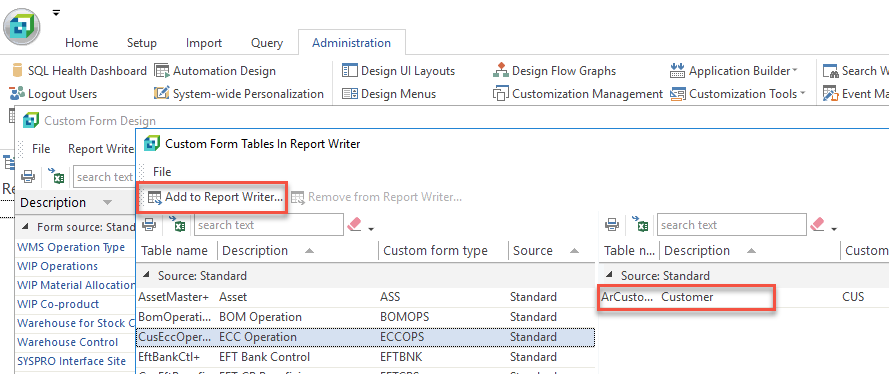This screenshot has width=889, height=374.
Task: Open SQL Health Dashboard
Action: coord(78,71)
